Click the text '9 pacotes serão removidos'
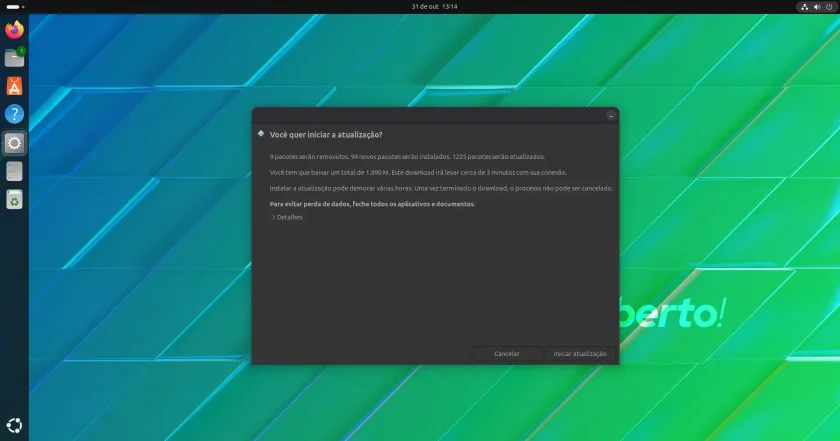This screenshot has height=441, width=840. pyautogui.click(x=309, y=157)
